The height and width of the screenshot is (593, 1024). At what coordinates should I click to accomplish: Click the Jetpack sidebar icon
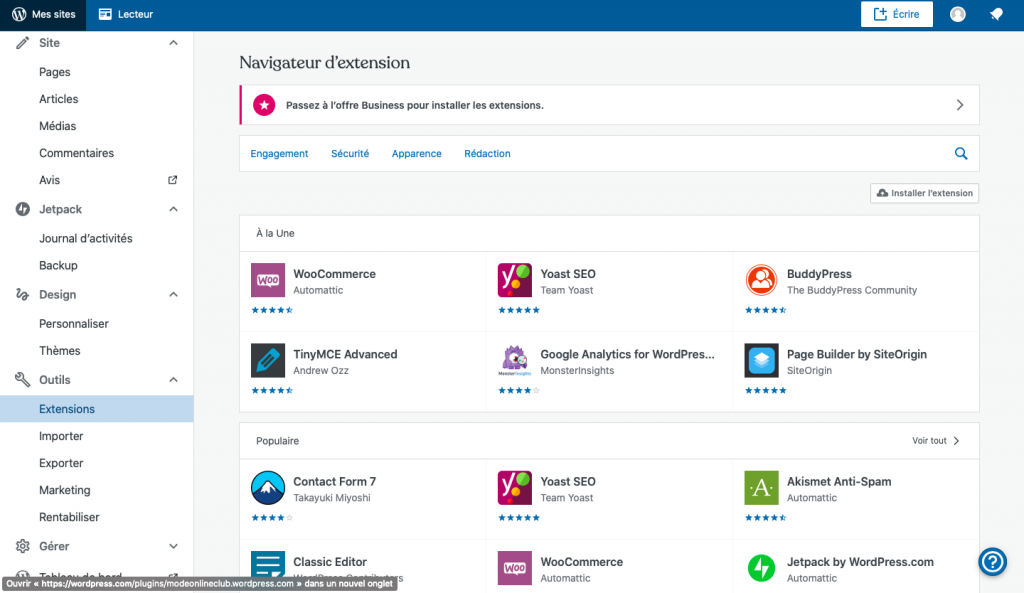(x=23, y=209)
